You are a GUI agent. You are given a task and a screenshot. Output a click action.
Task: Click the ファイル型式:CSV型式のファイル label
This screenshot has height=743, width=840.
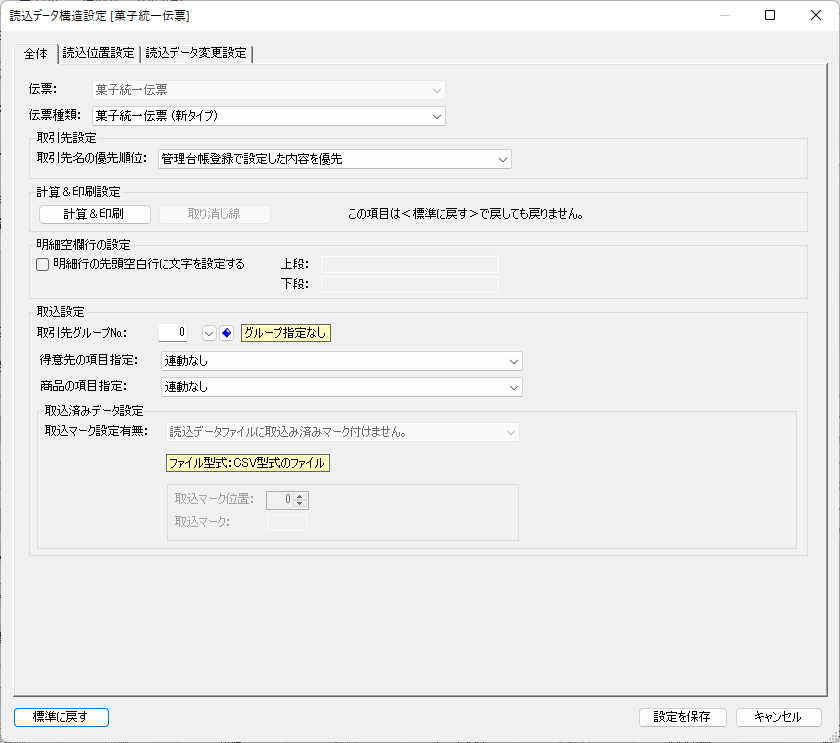[x=248, y=463]
